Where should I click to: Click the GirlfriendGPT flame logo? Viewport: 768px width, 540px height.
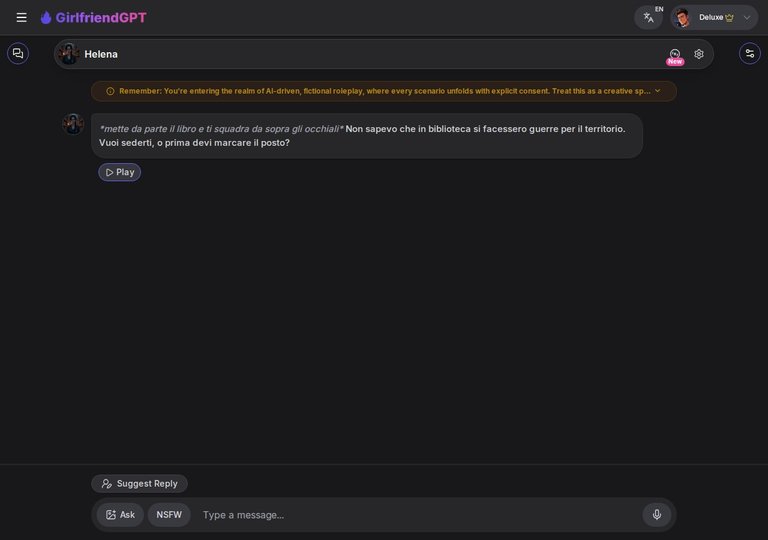pyautogui.click(x=46, y=18)
